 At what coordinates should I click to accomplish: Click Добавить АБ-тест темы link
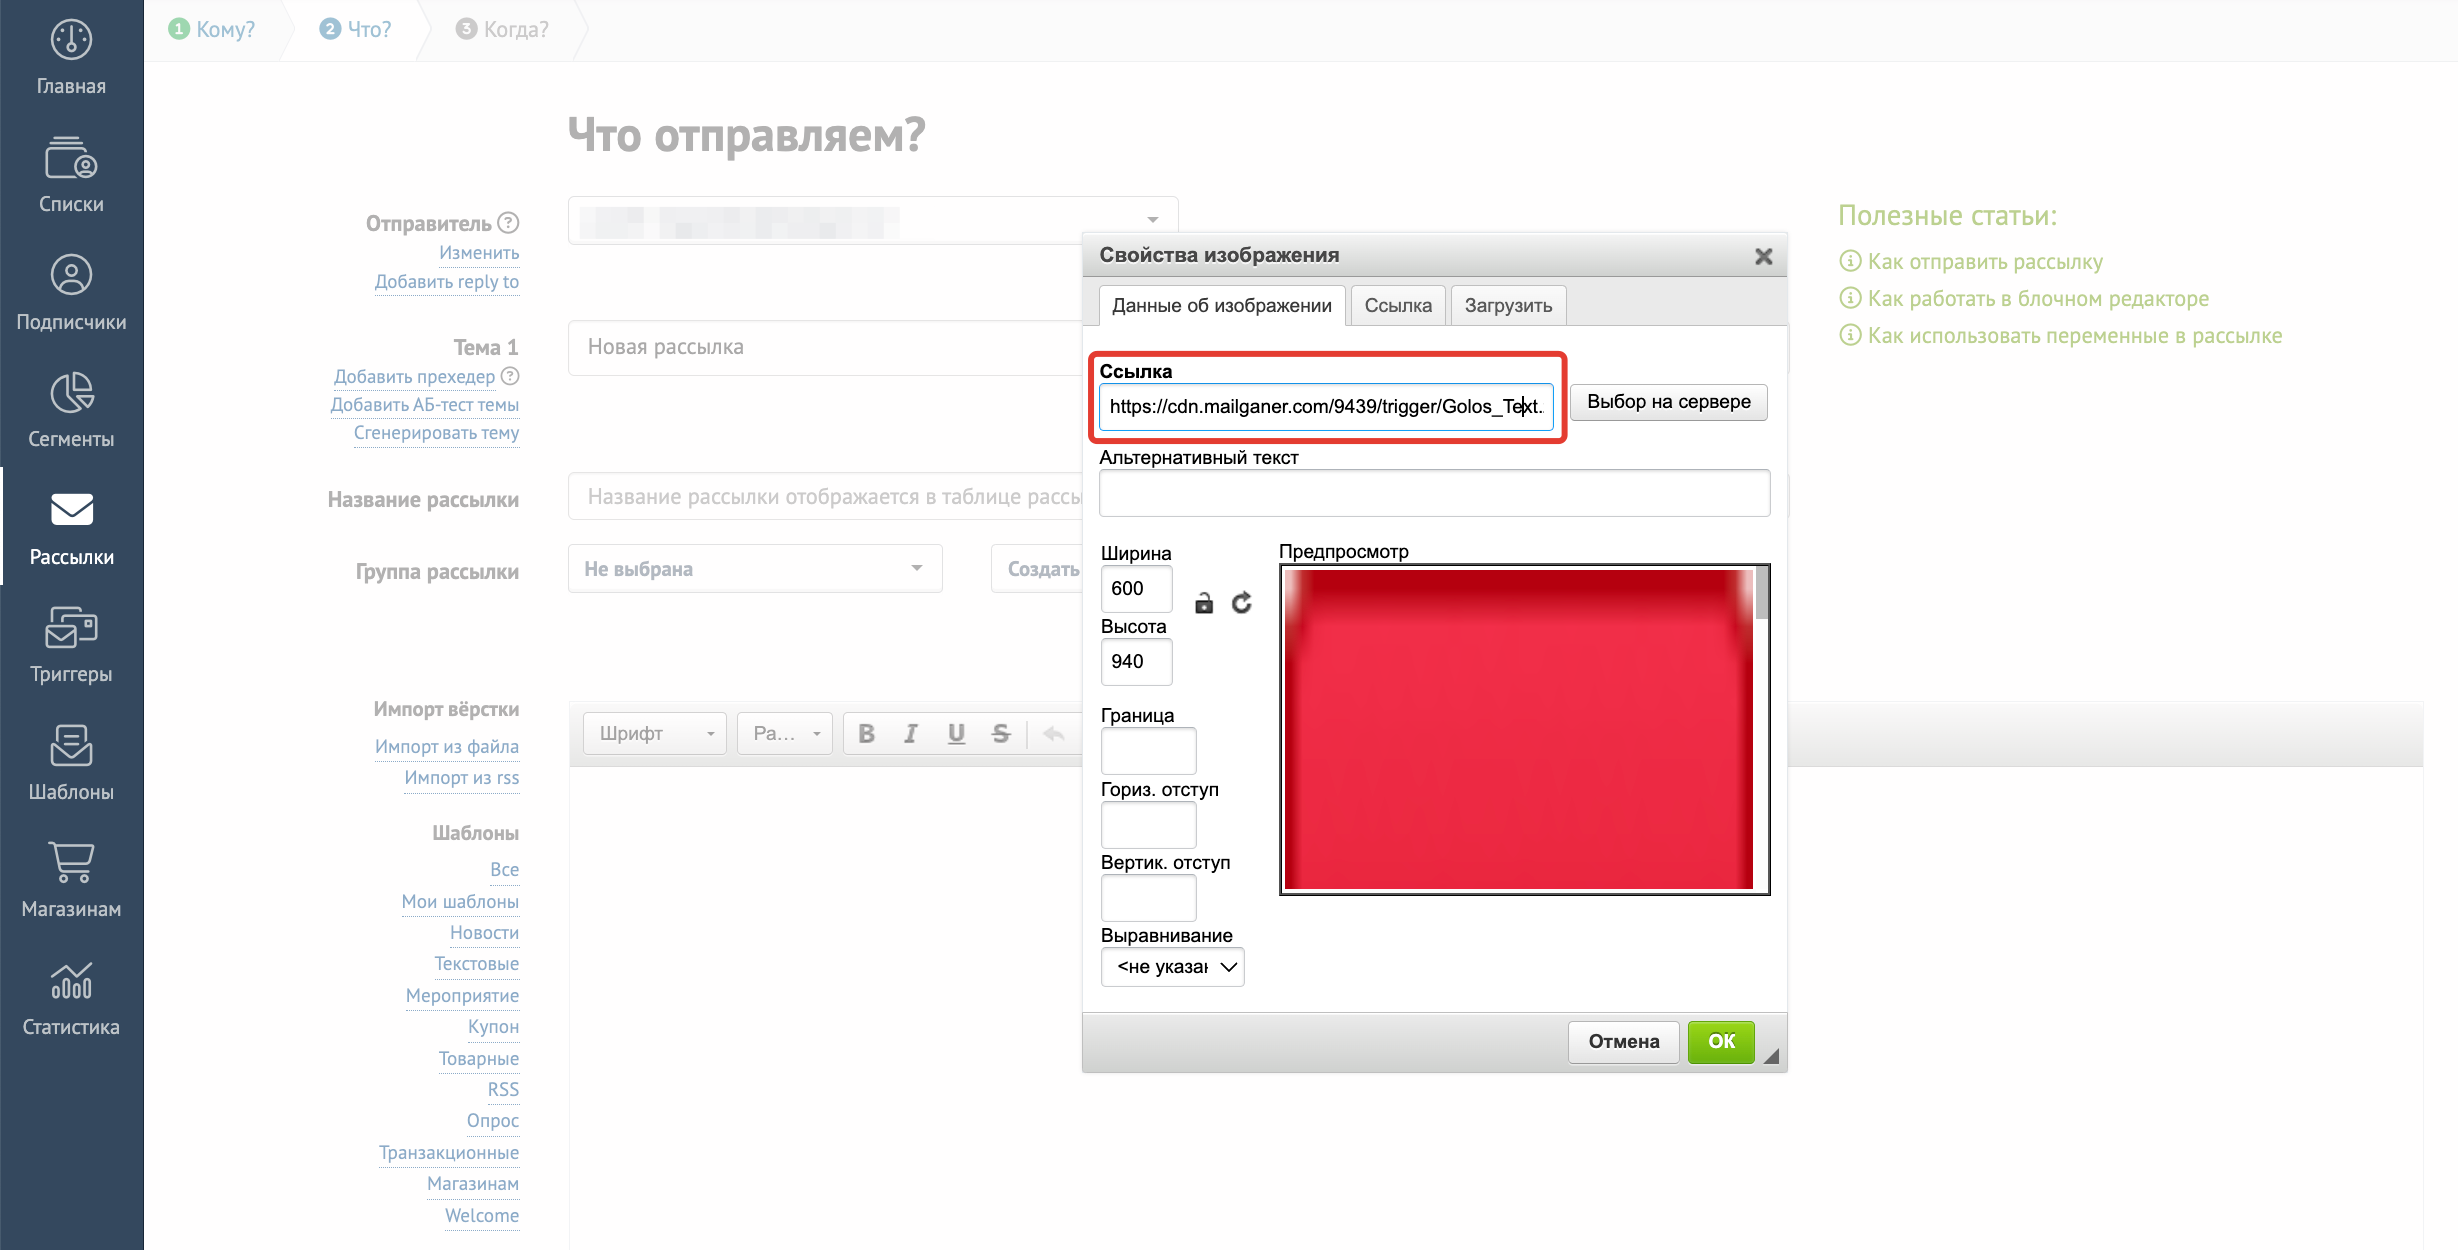pos(425,405)
